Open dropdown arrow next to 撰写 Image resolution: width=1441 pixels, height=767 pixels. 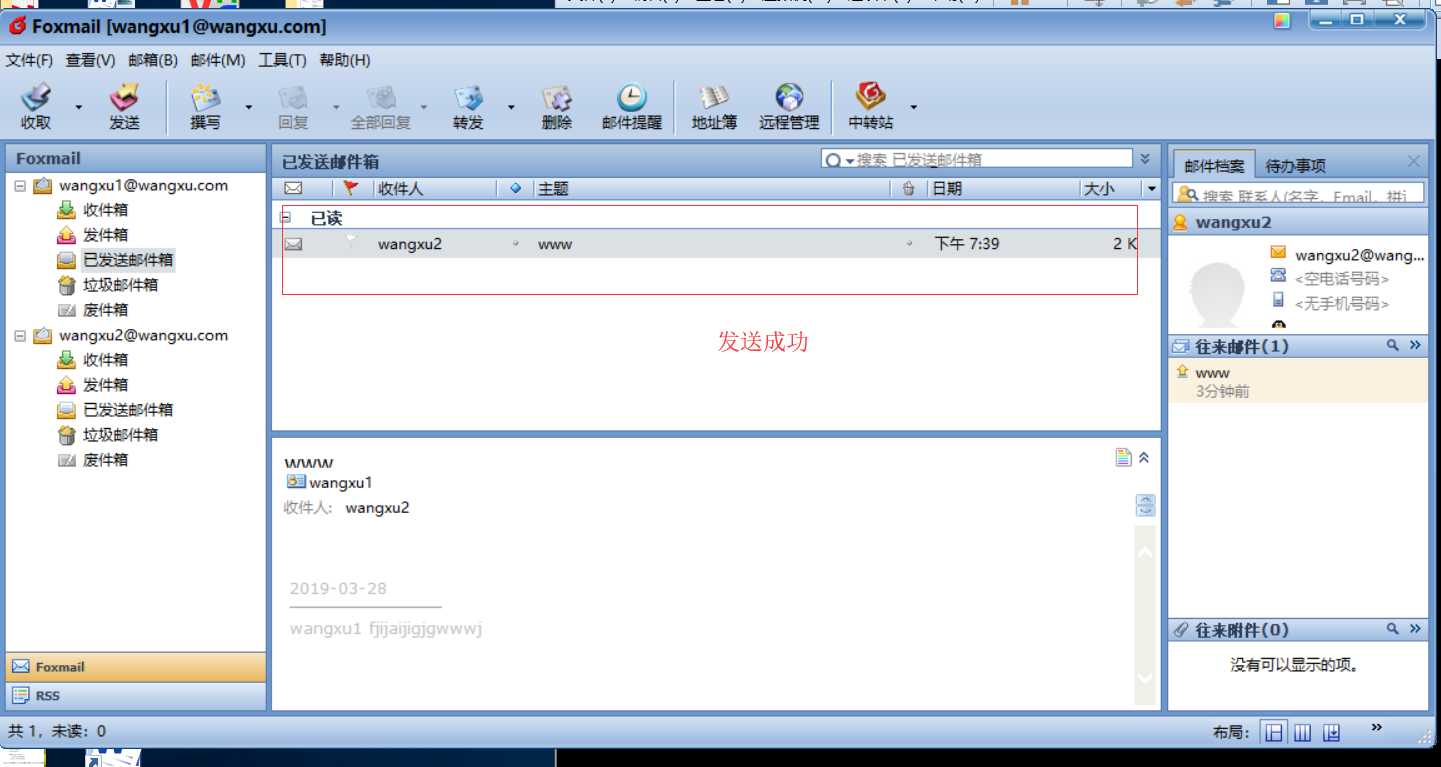click(x=248, y=107)
